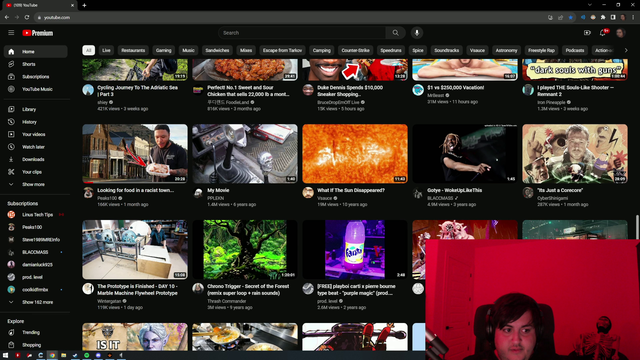640x360 pixels.
Task: Open the Fanta purple magic thumbnail
Action: coord(355,249)
